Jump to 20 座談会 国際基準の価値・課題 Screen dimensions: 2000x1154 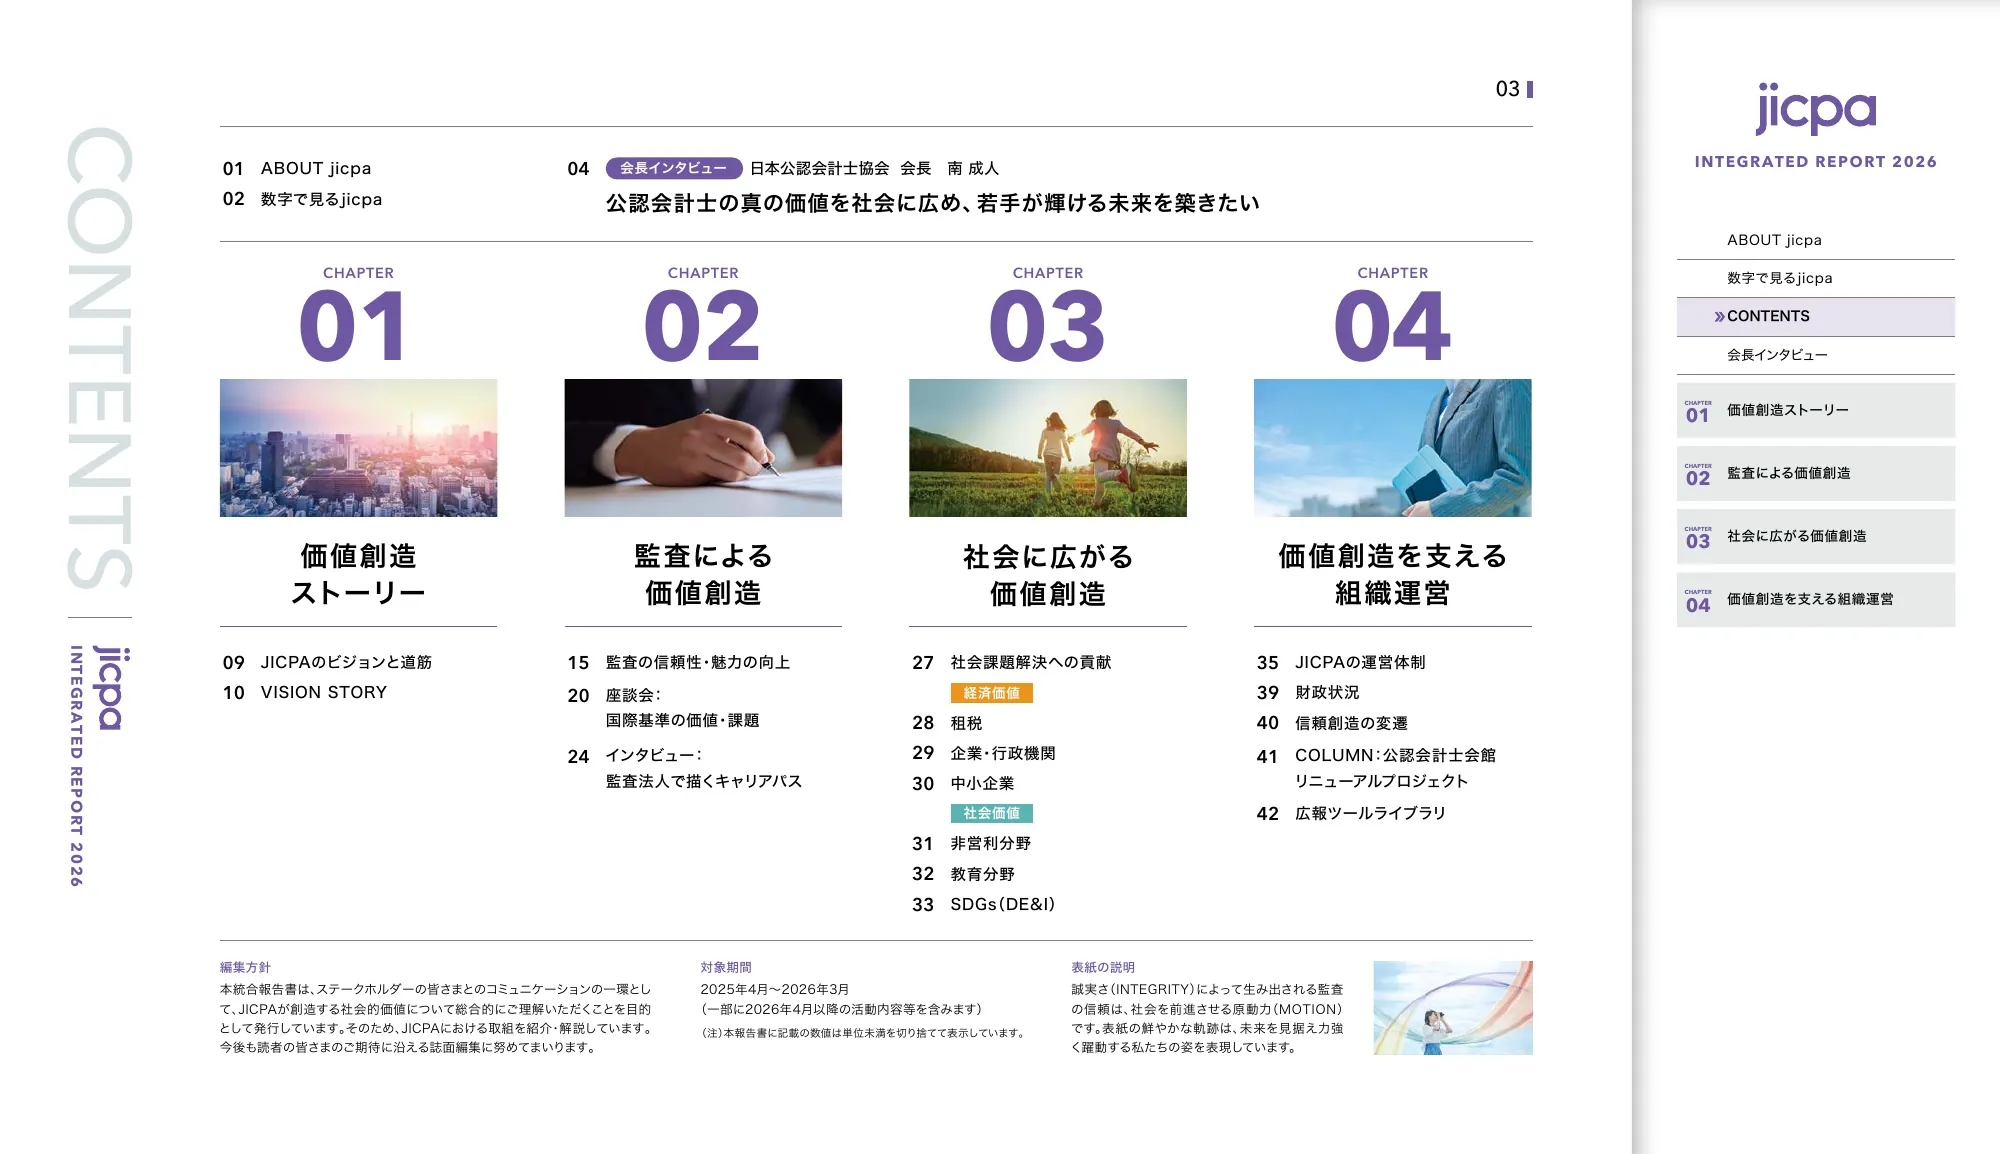point(663,707)
